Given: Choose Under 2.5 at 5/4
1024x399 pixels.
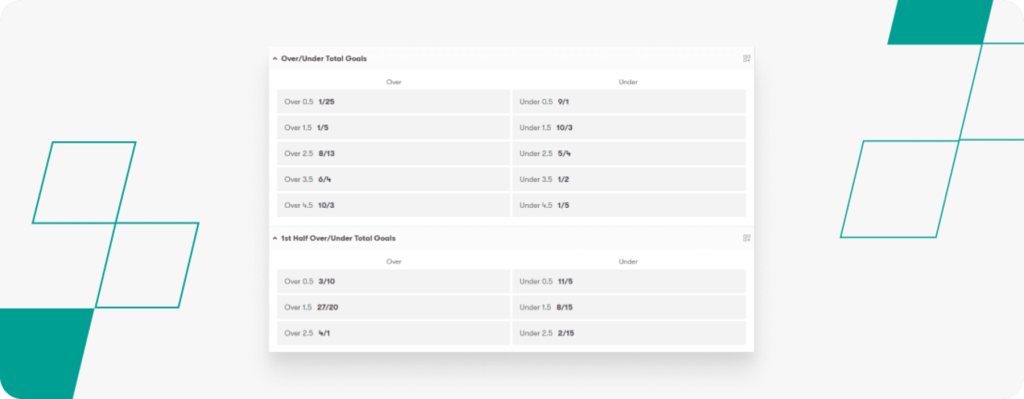Looking at the screenshot, I should point(629,153).
